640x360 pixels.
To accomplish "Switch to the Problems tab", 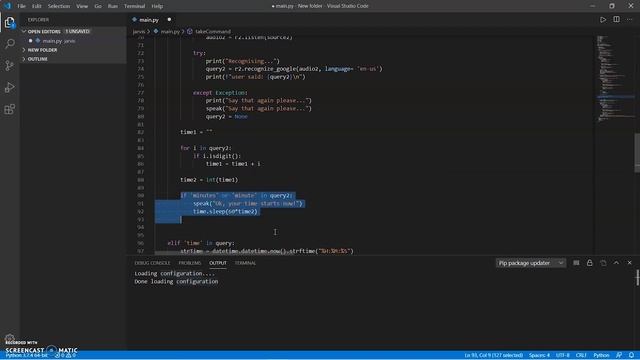I will click(x=190, y=263).
